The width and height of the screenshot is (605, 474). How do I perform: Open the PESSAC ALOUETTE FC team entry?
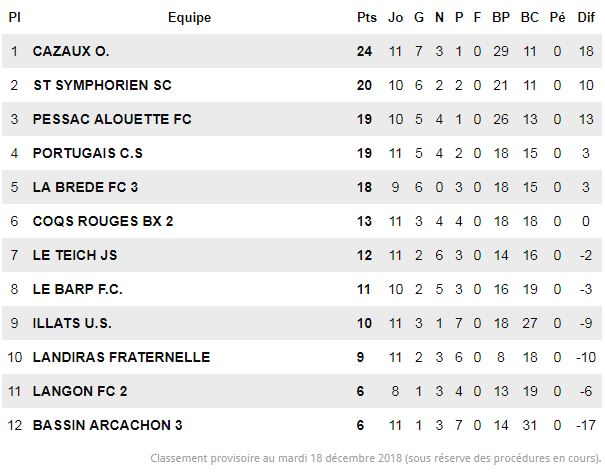pos(112,119)
